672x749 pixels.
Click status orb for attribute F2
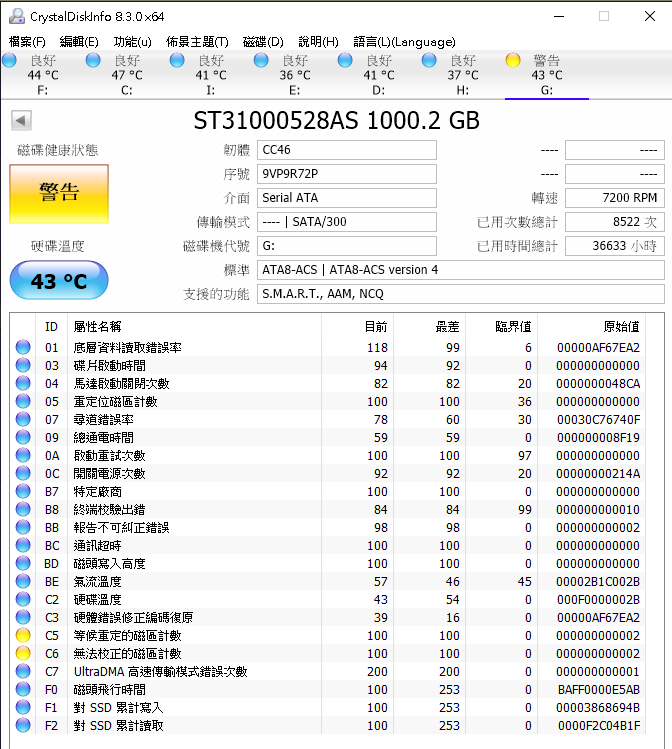click(23, 726)
